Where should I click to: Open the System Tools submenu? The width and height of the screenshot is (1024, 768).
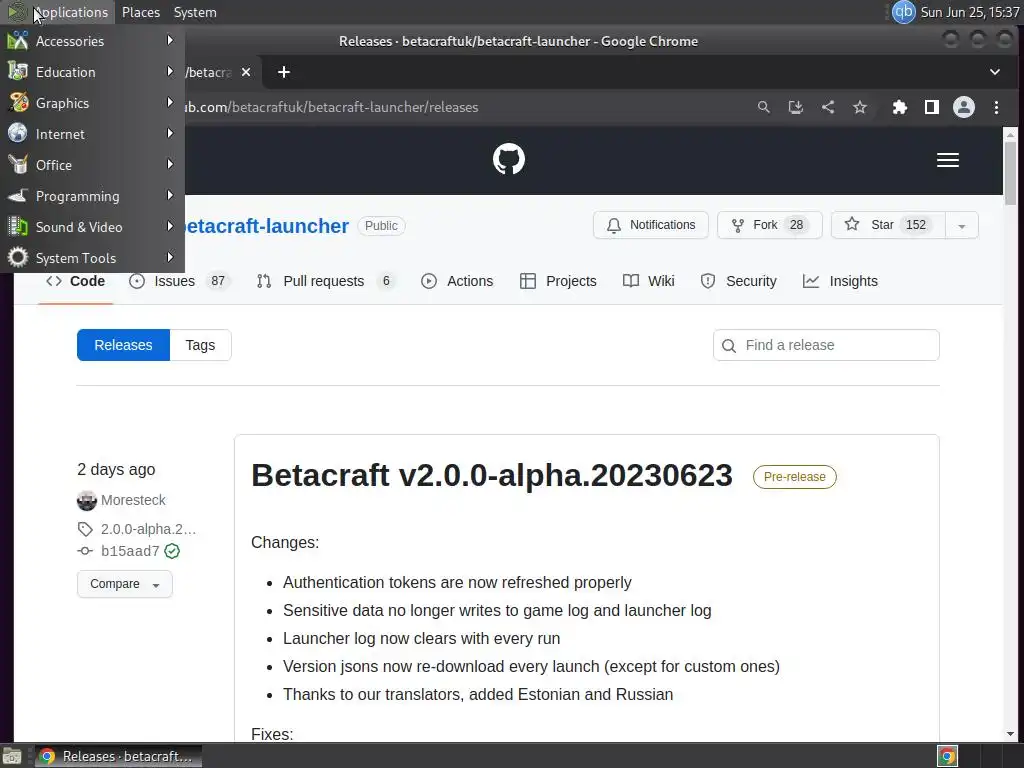[92, 258]
